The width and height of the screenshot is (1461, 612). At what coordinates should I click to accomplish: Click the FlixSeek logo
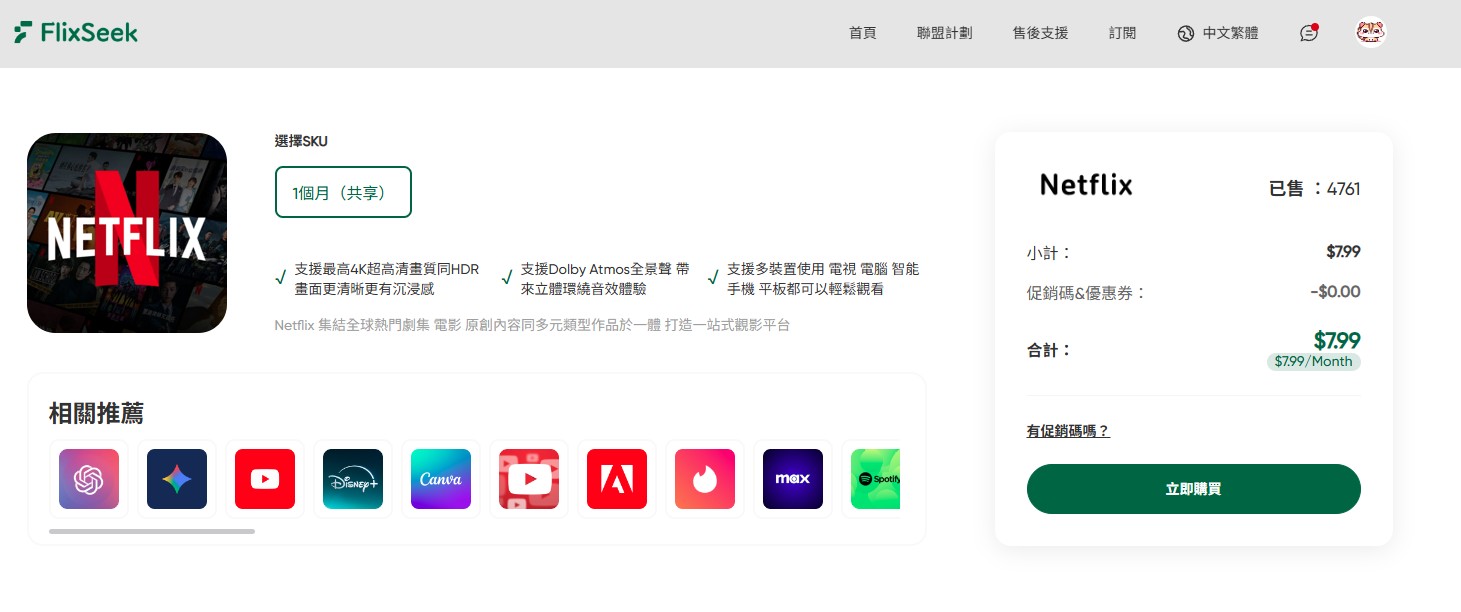[76, 32]
